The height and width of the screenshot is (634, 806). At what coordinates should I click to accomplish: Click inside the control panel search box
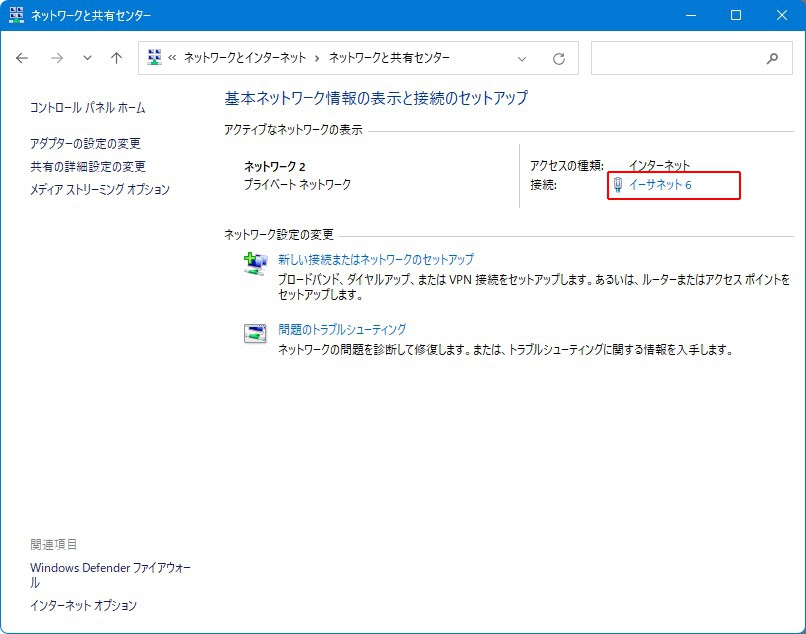675,59
